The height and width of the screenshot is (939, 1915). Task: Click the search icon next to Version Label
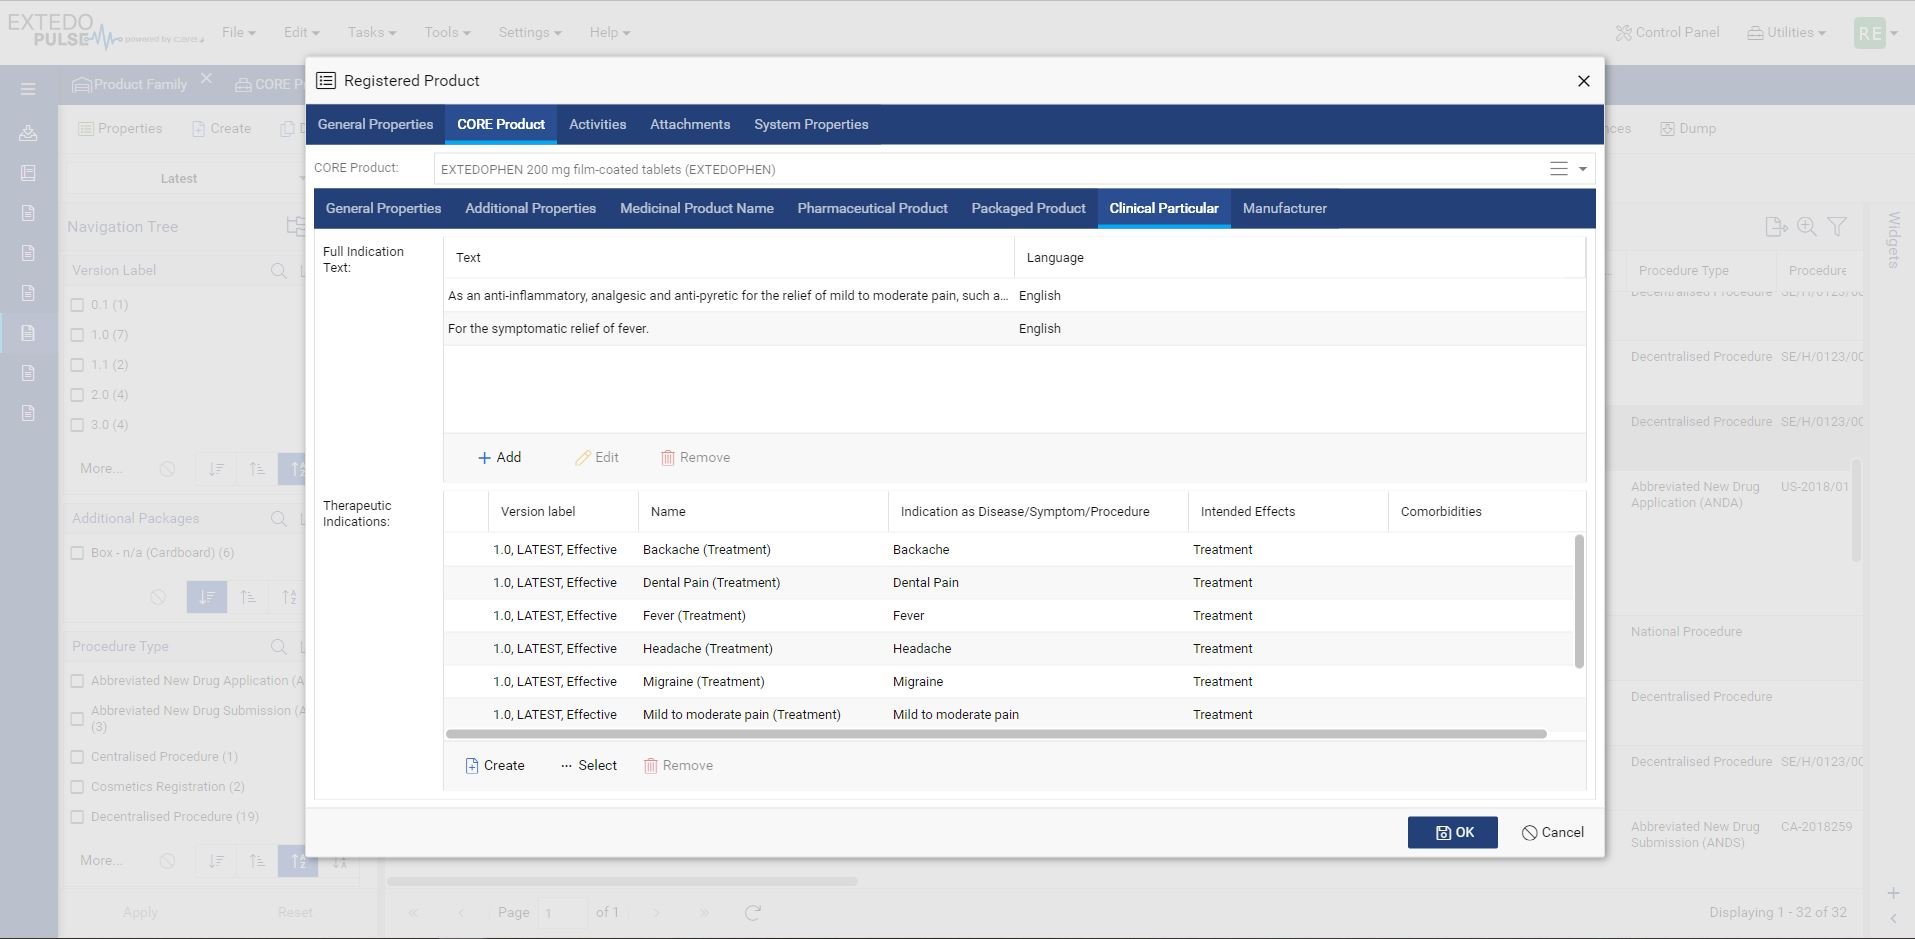point(279,270)
